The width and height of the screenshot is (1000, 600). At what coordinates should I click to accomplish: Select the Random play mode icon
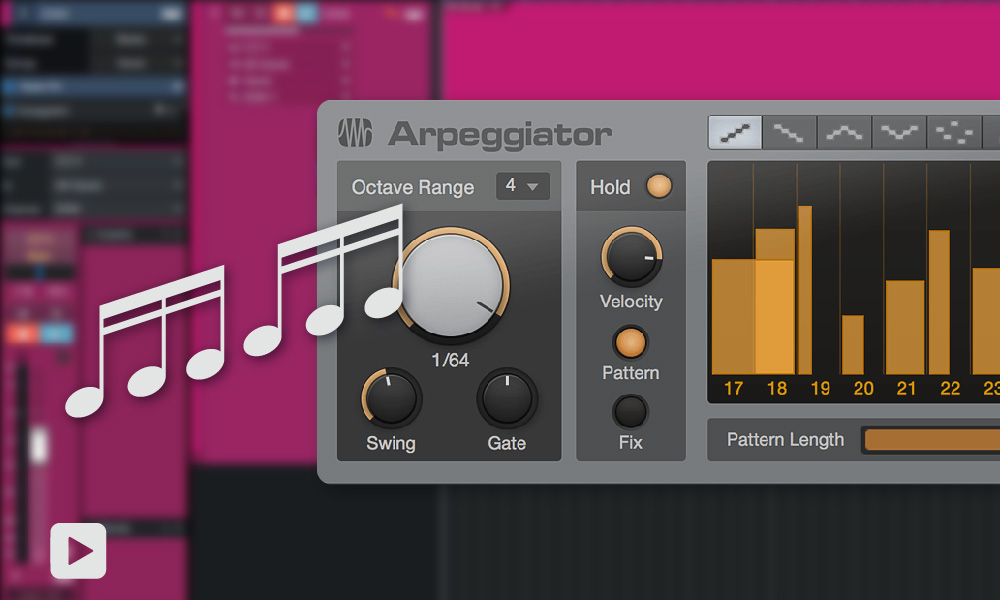[954, 133]
